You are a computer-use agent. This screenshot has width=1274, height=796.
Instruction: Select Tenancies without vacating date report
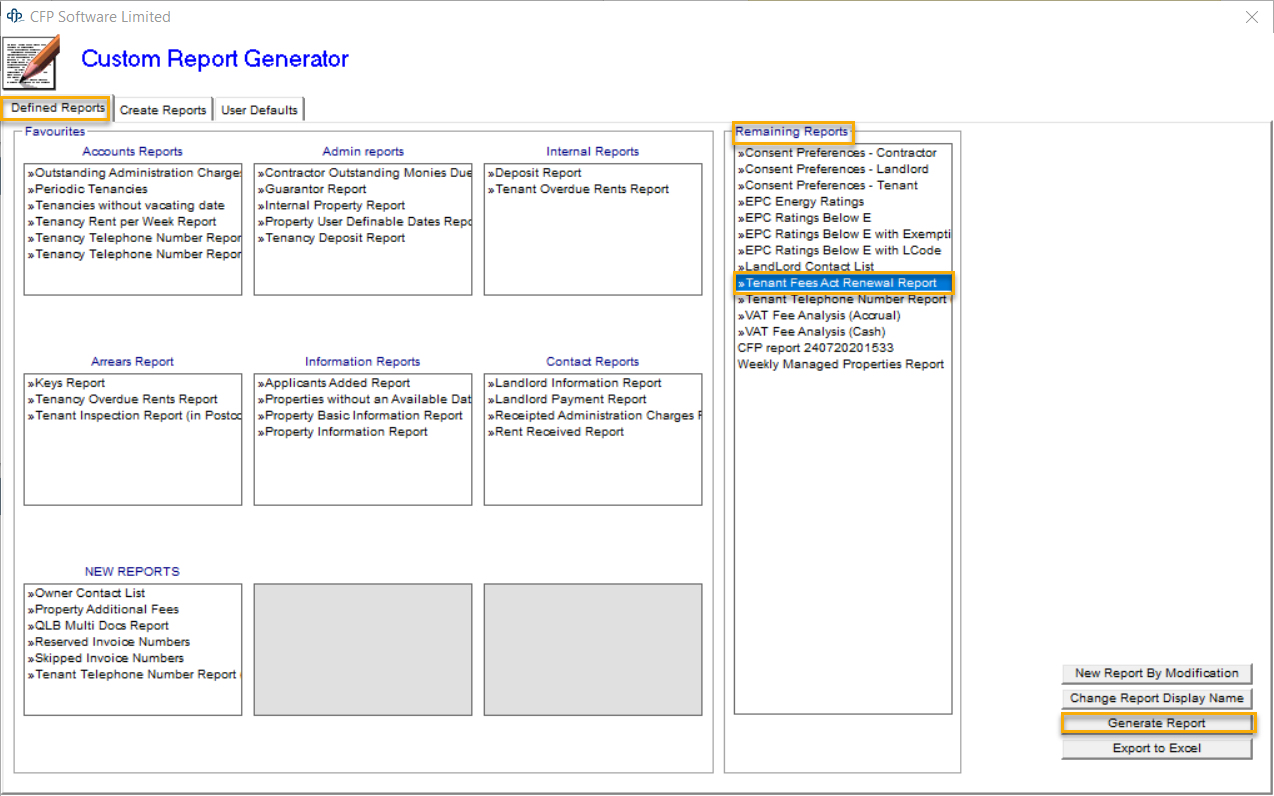point(126,205)
